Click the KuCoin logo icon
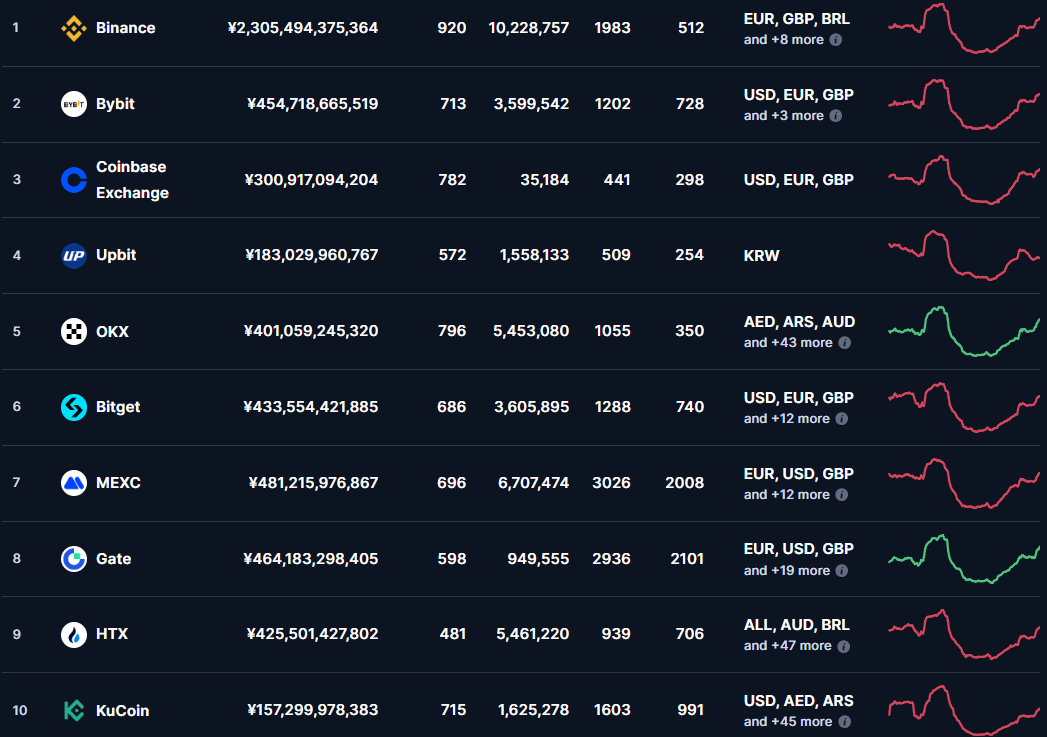1047x737 pixels. [73, 710]
